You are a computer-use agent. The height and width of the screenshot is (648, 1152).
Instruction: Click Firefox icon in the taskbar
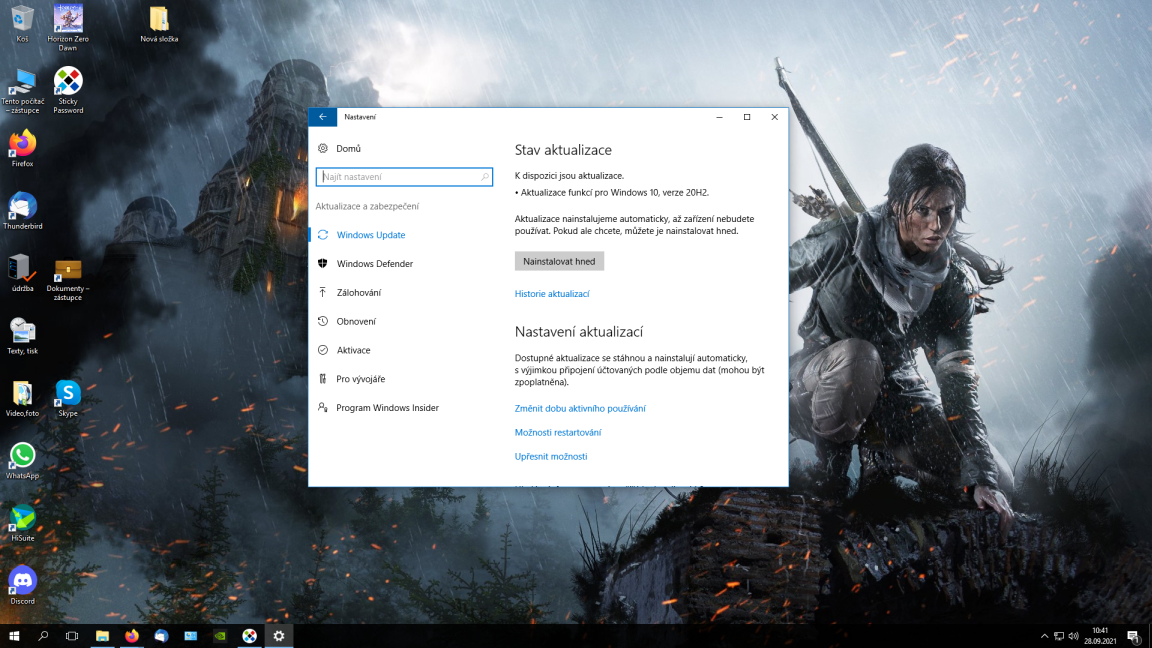click(132, 635)
